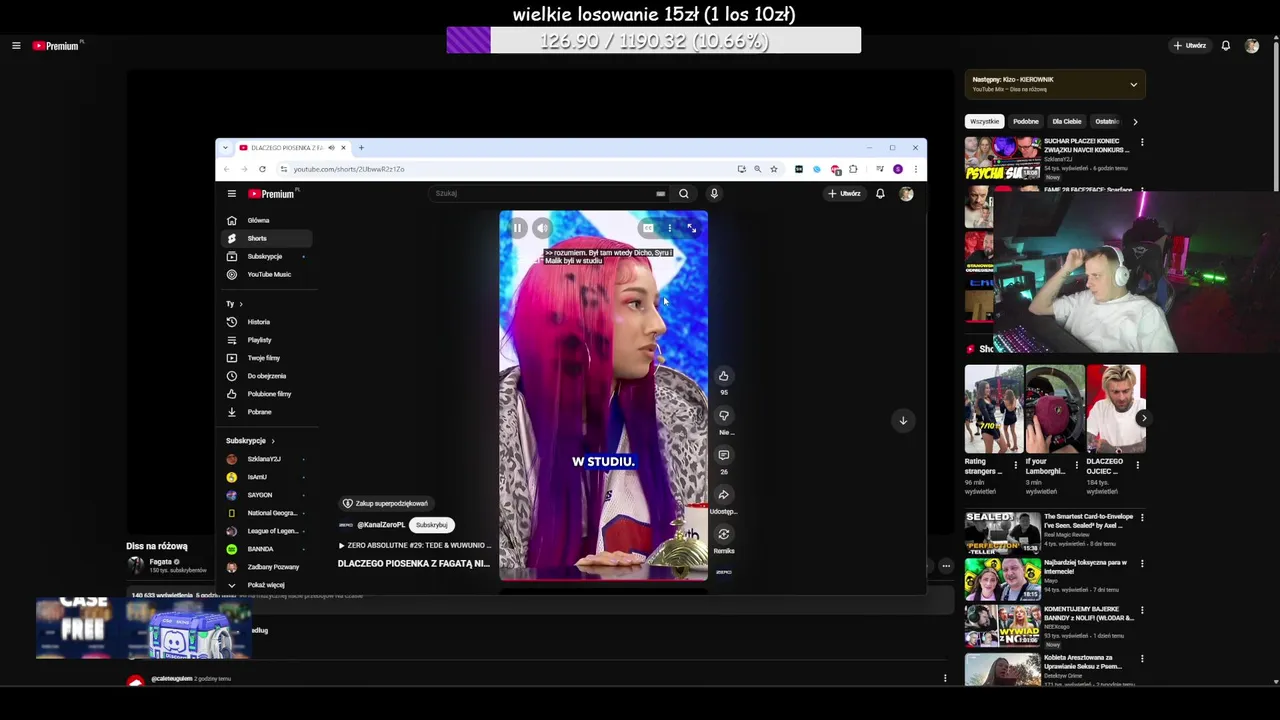This screenshot has height=720, width=1280.
Task: Go back in the browser
Action: tap(226, 169)
